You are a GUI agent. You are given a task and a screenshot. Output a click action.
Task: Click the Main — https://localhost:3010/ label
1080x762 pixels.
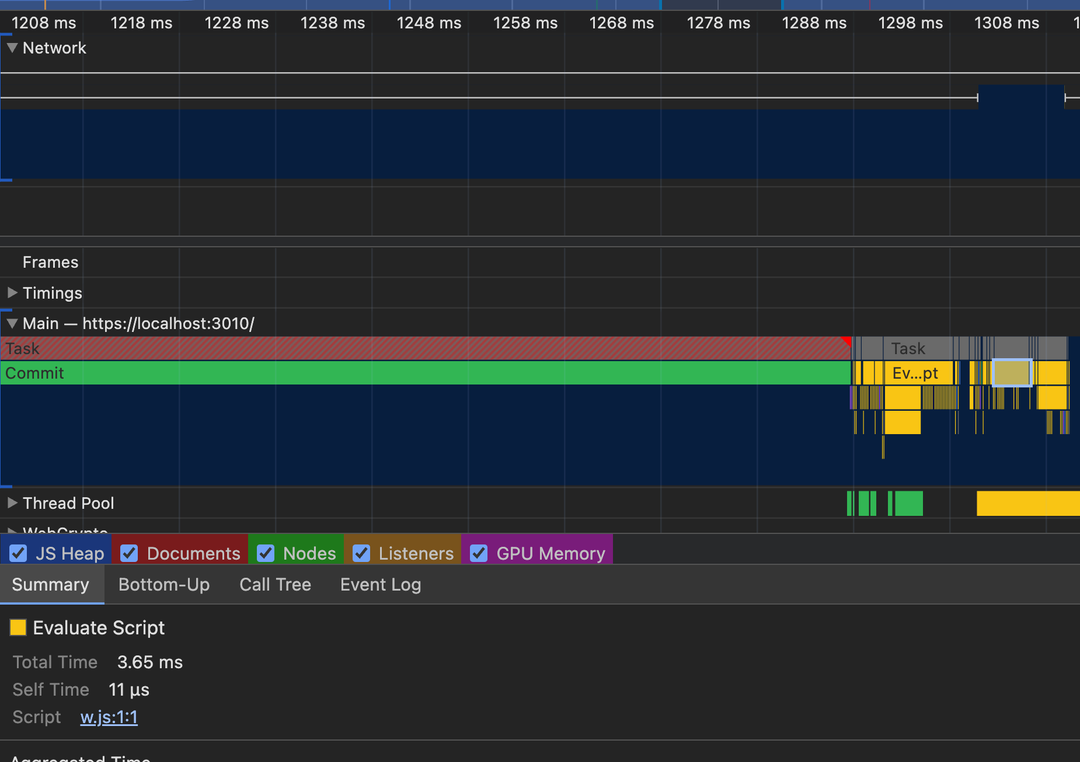(138, 323)
